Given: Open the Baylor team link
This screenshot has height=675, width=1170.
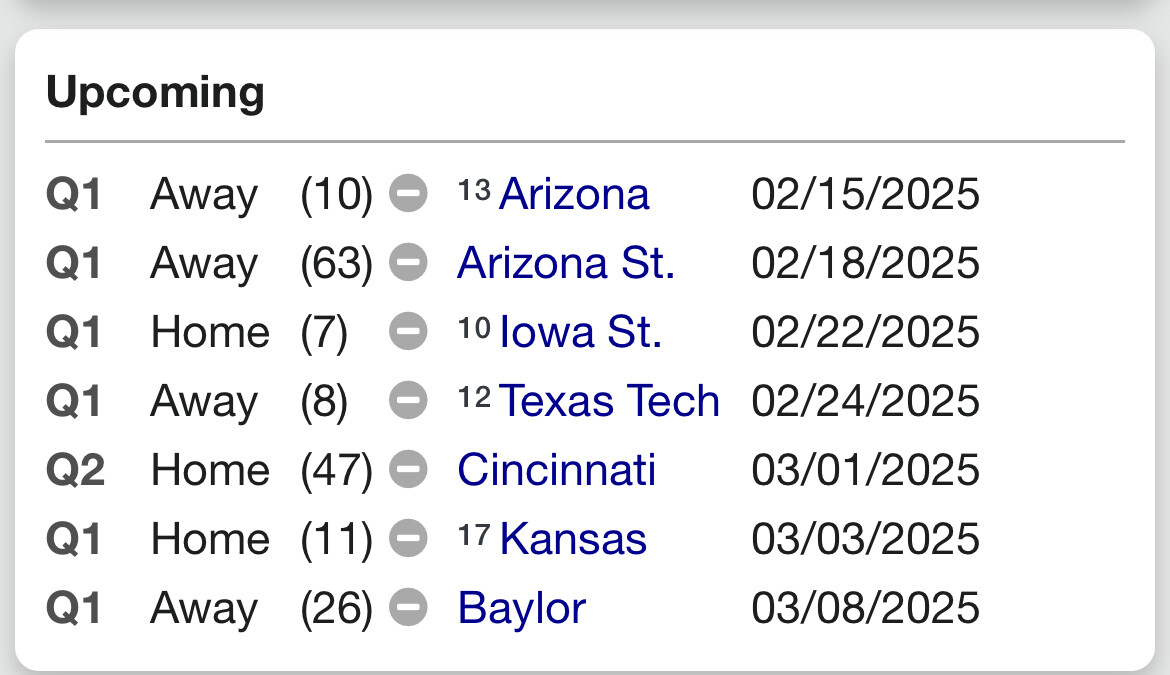Looking at the screenshot, I should coord(521,608).
